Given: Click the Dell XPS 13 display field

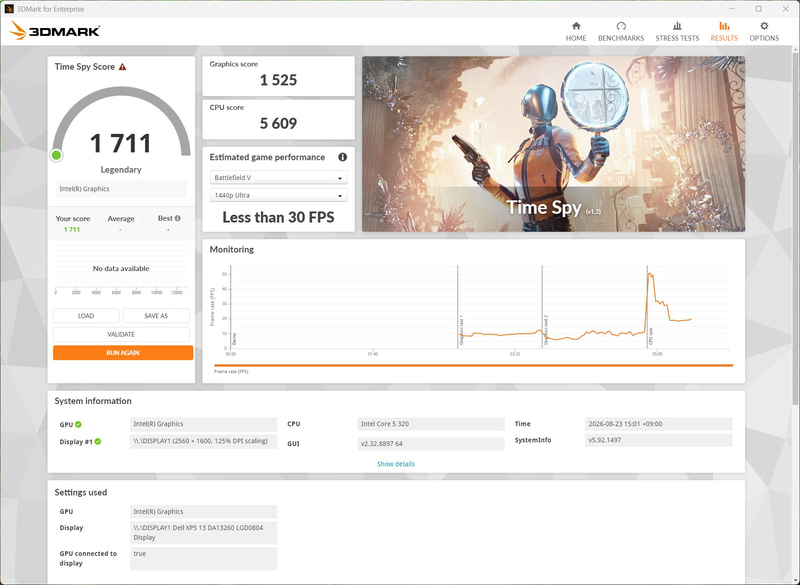Looking at the screenshot, I should [x=203, y=532].
